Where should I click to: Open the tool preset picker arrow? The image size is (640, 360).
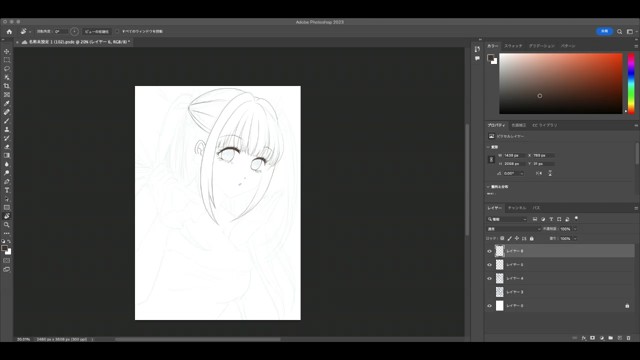point(30,31)
